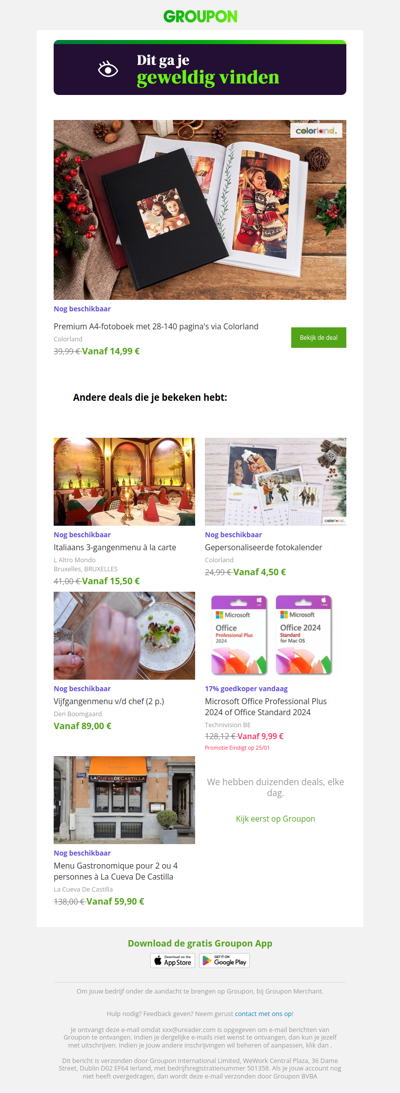Screen dimensions: 400x1093
Task: Open 'Italiaans 3-gangenmenu à la carte' title
Action: (x=116, y=547)
